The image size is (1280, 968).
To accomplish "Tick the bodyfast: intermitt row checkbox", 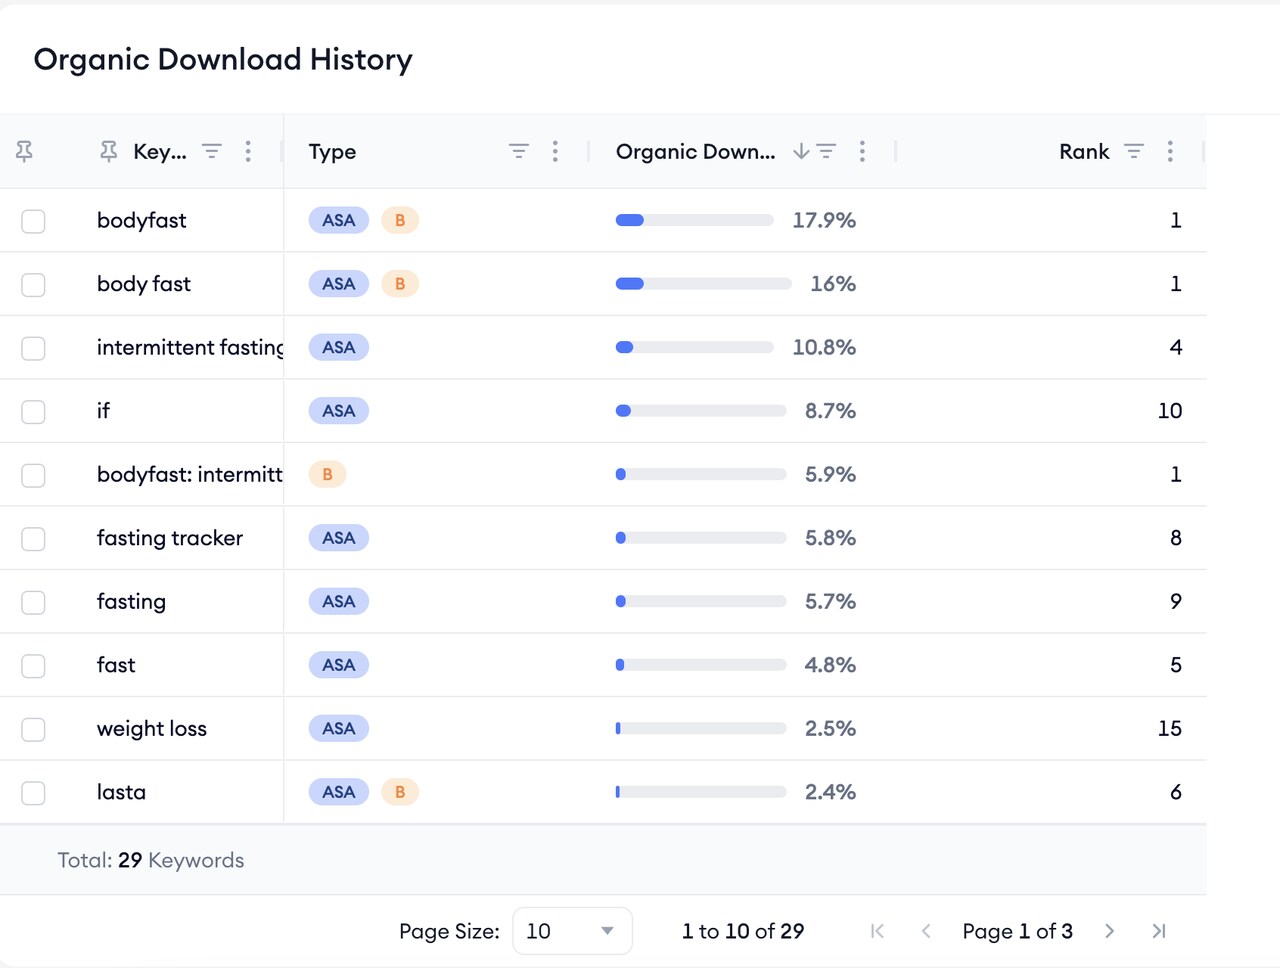I will click(x=34, y=474).
